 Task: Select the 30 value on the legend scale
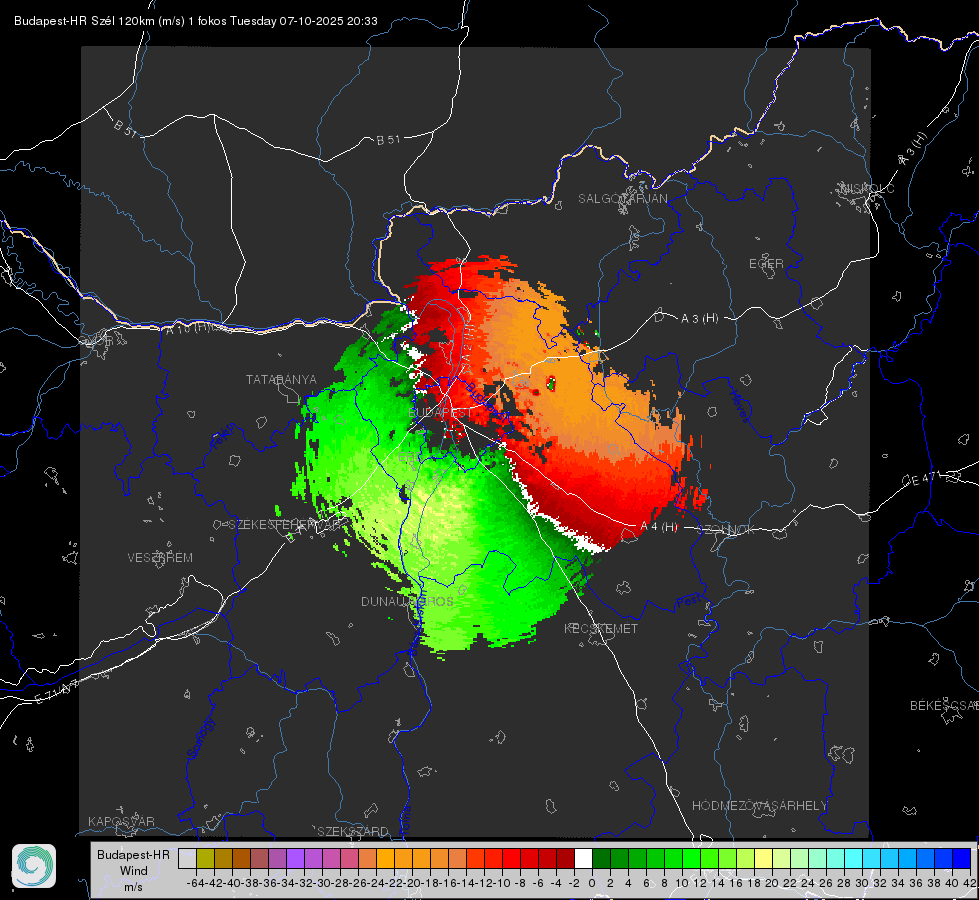coord(862,883)
